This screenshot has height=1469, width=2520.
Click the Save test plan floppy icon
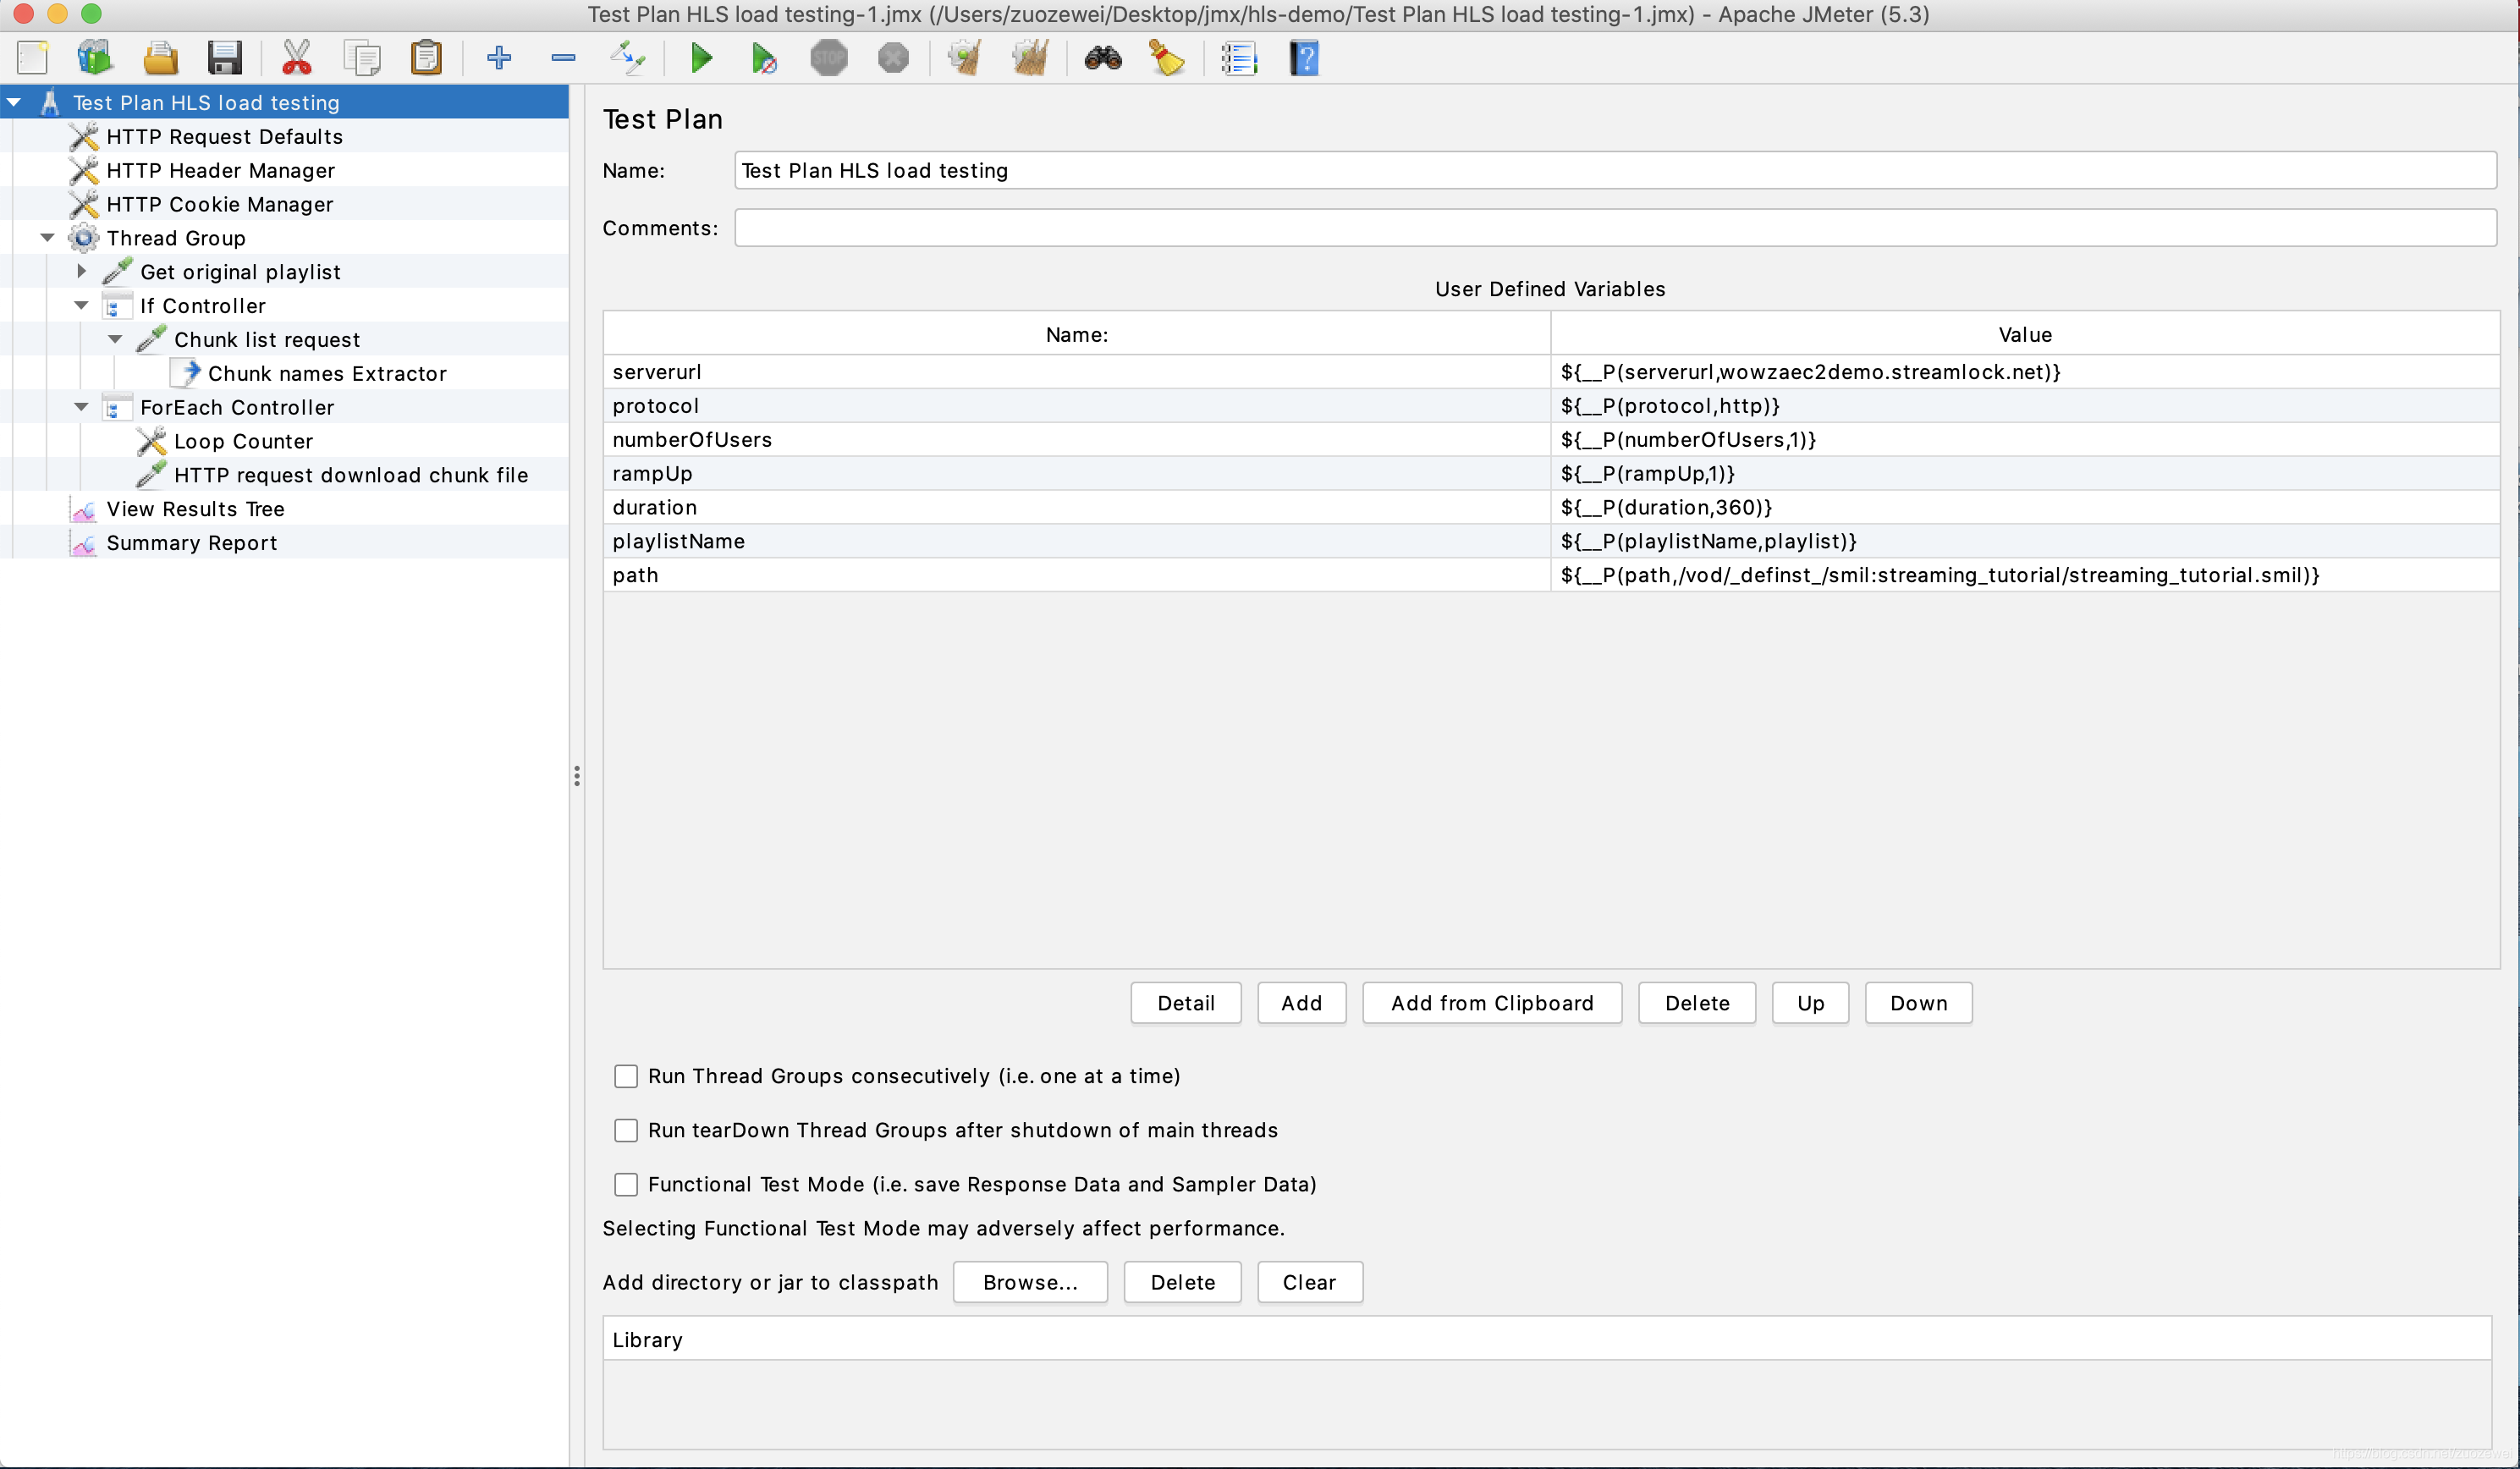(x=224, y=58)
